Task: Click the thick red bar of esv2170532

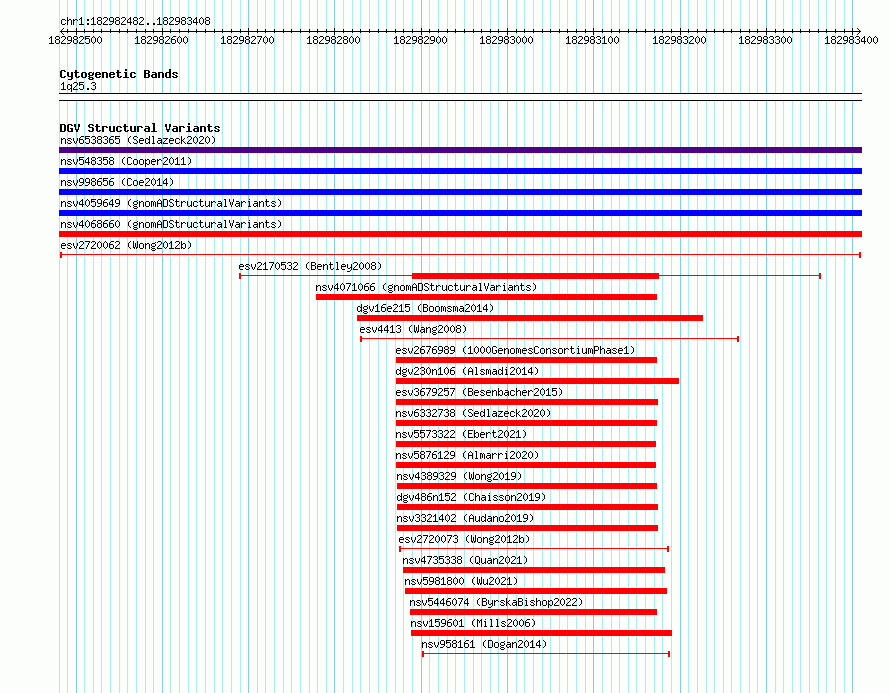Action: click(535, 276)
